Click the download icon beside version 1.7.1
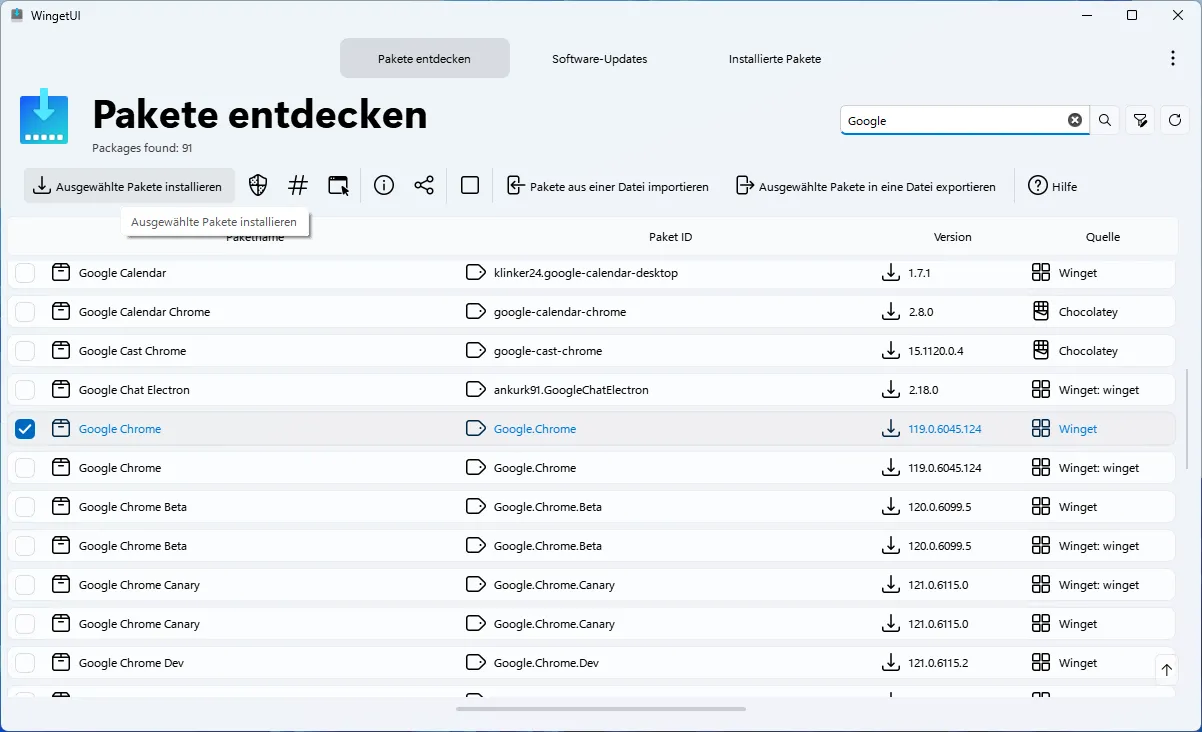The height and width of the screenshot is (732, 1202). (890, 272)
